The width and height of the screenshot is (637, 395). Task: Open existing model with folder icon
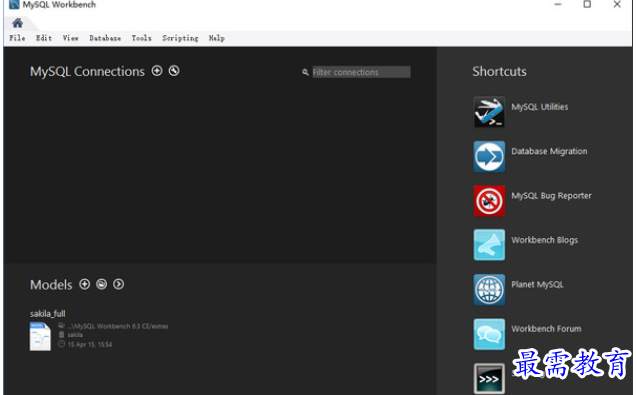[102, 284]
